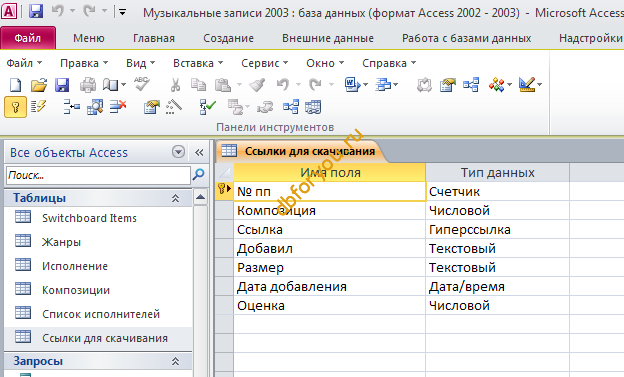Image resolution: width=624 pixels, height=377 pixels.
Task: Run the ABC spelling check
Action: (142, 84)
